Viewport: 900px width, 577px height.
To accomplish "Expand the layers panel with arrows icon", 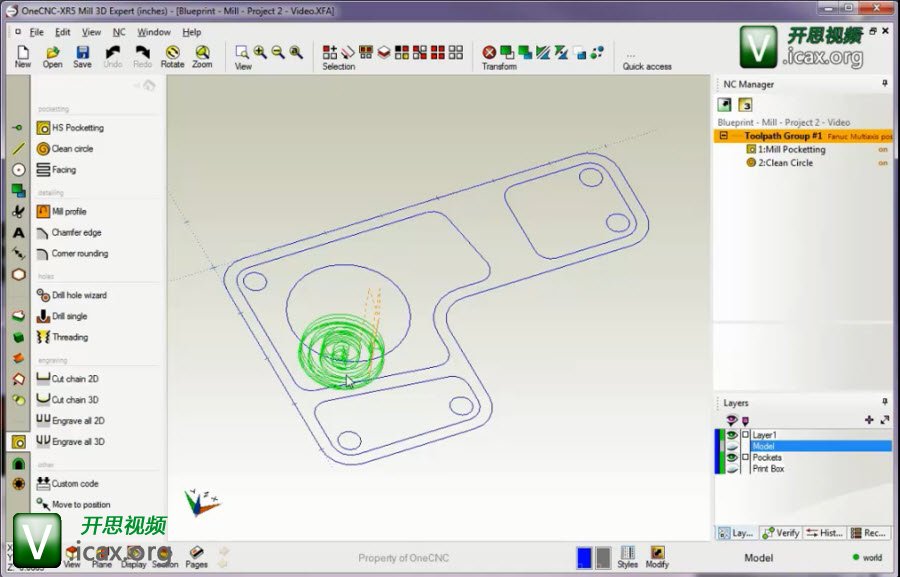I will (x=885, y=420).
